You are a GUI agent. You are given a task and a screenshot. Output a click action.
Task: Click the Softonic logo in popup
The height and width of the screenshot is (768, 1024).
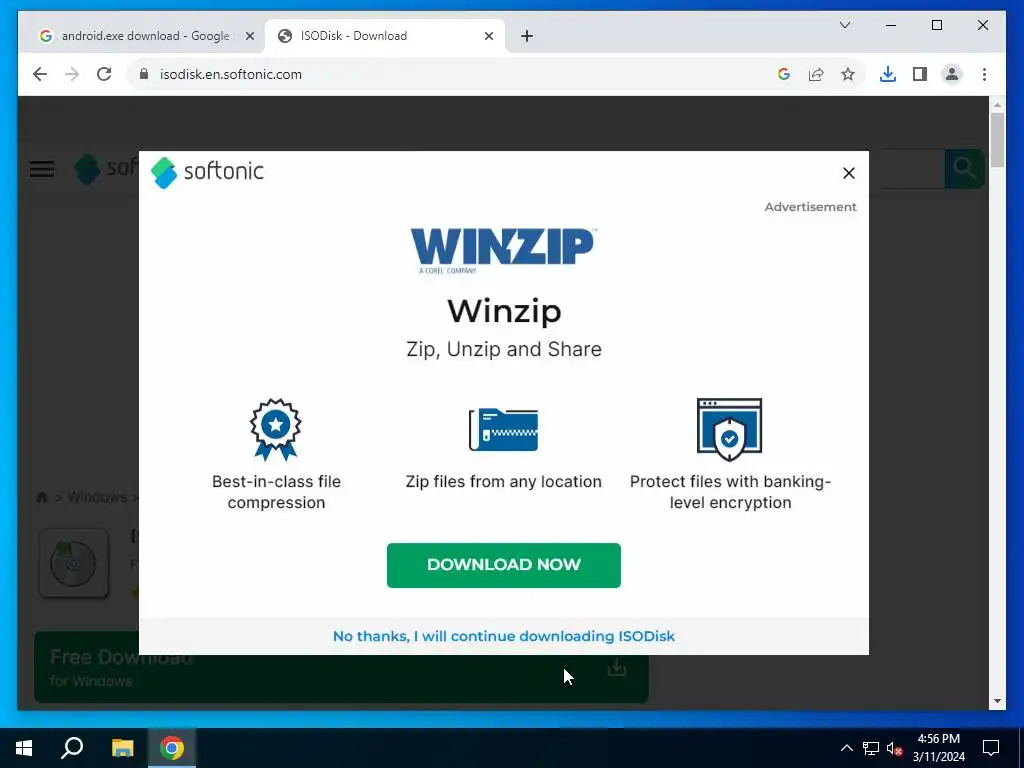[x=207, y=172]
